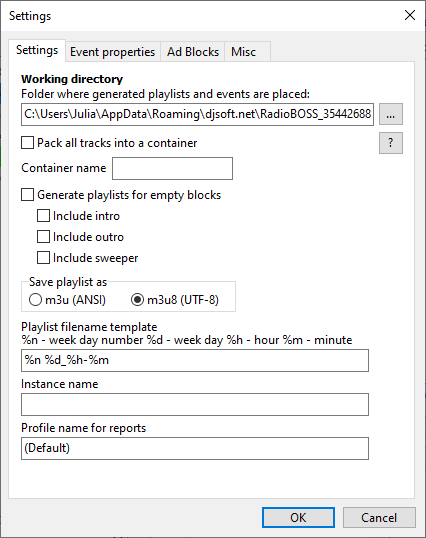
Task: Select the m3u8 (UTF-8) radio button
Action: coord(137,300)
